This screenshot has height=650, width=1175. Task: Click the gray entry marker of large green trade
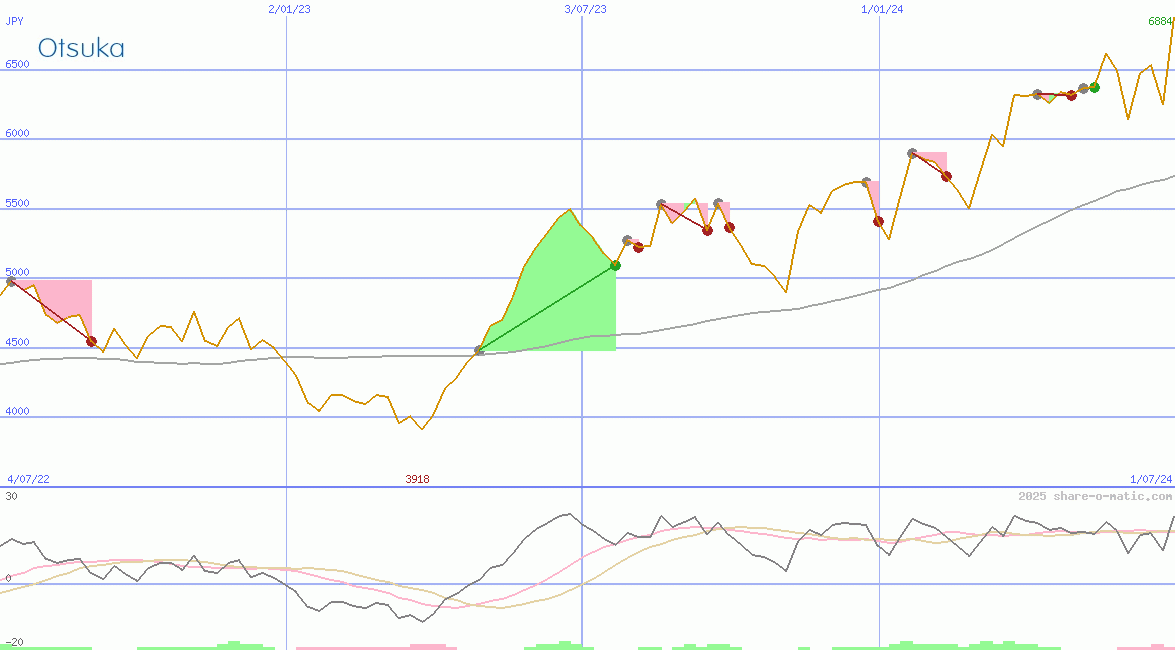(x=479, y=350)
